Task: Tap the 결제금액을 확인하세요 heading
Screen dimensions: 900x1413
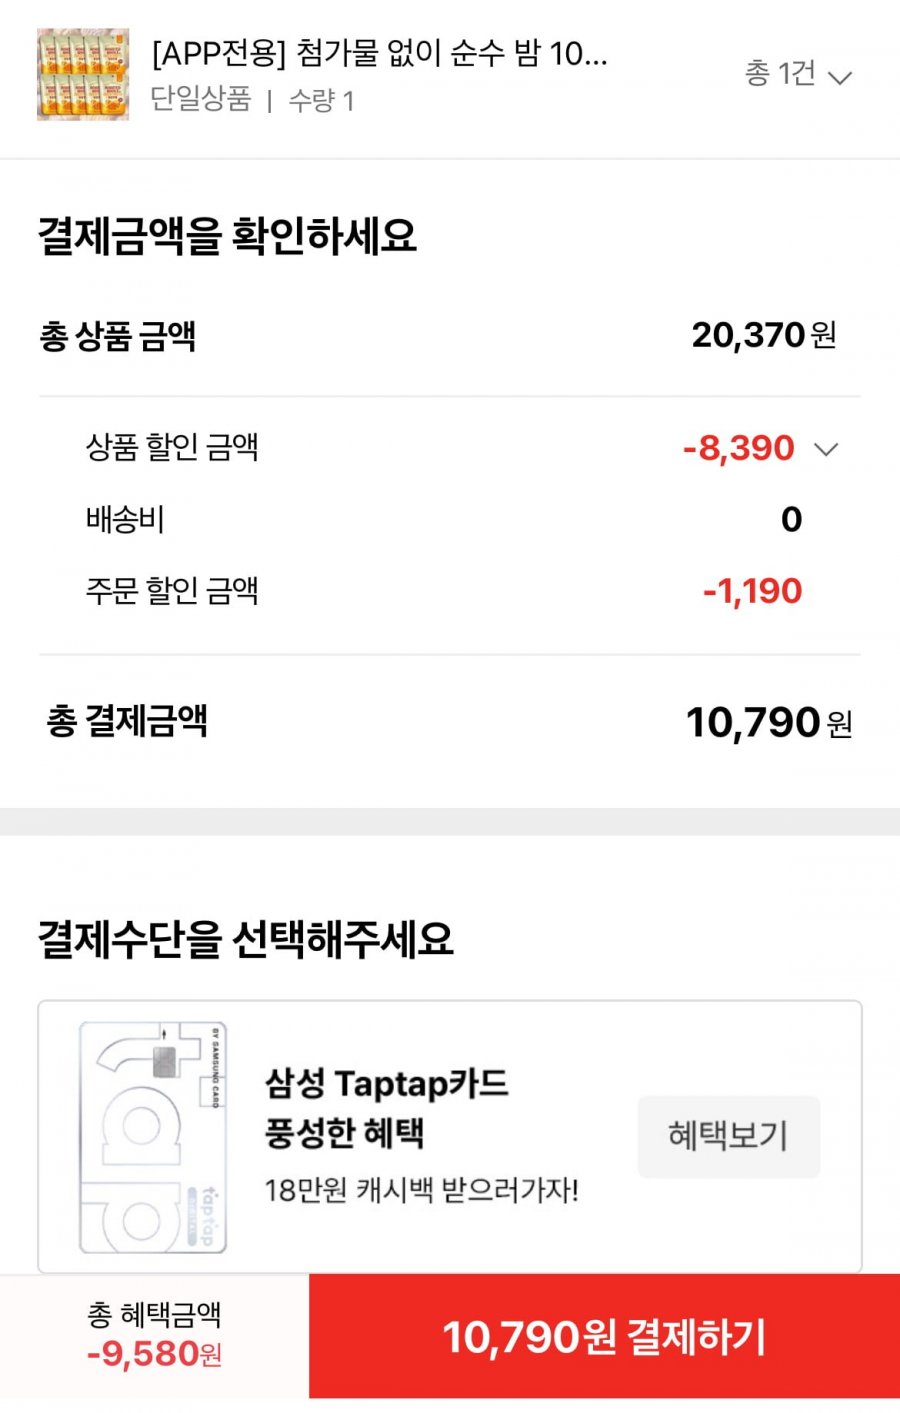Action: pyautogui.click(x=227, y=236)
